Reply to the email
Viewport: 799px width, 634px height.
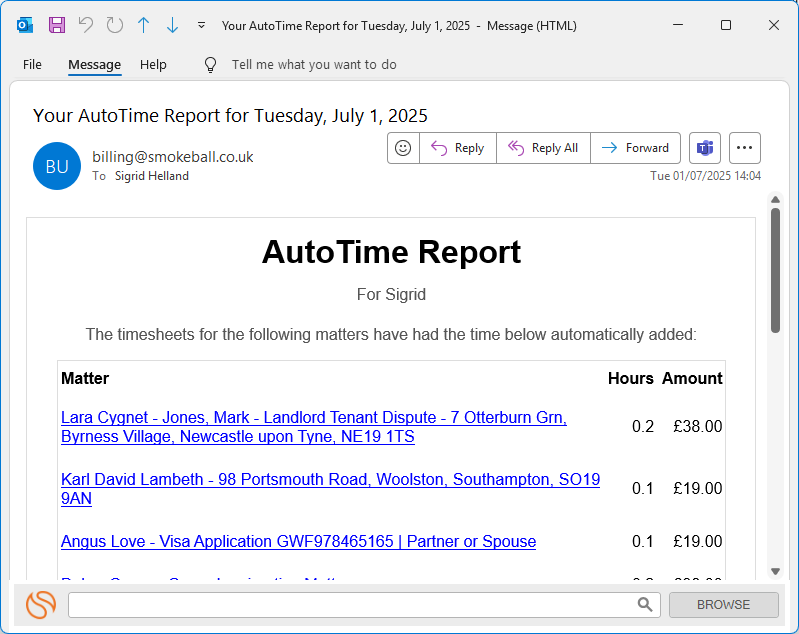458,148
